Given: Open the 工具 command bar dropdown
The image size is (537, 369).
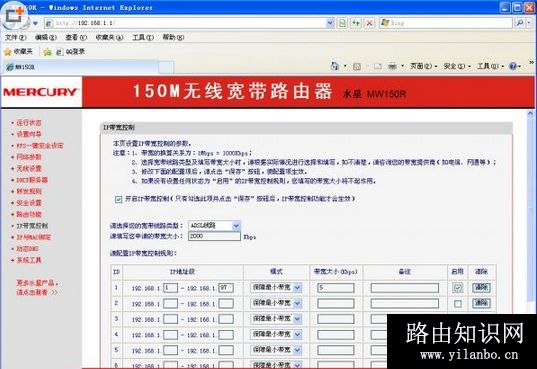Looking at the screenshot, I should [x=490, y=66].
